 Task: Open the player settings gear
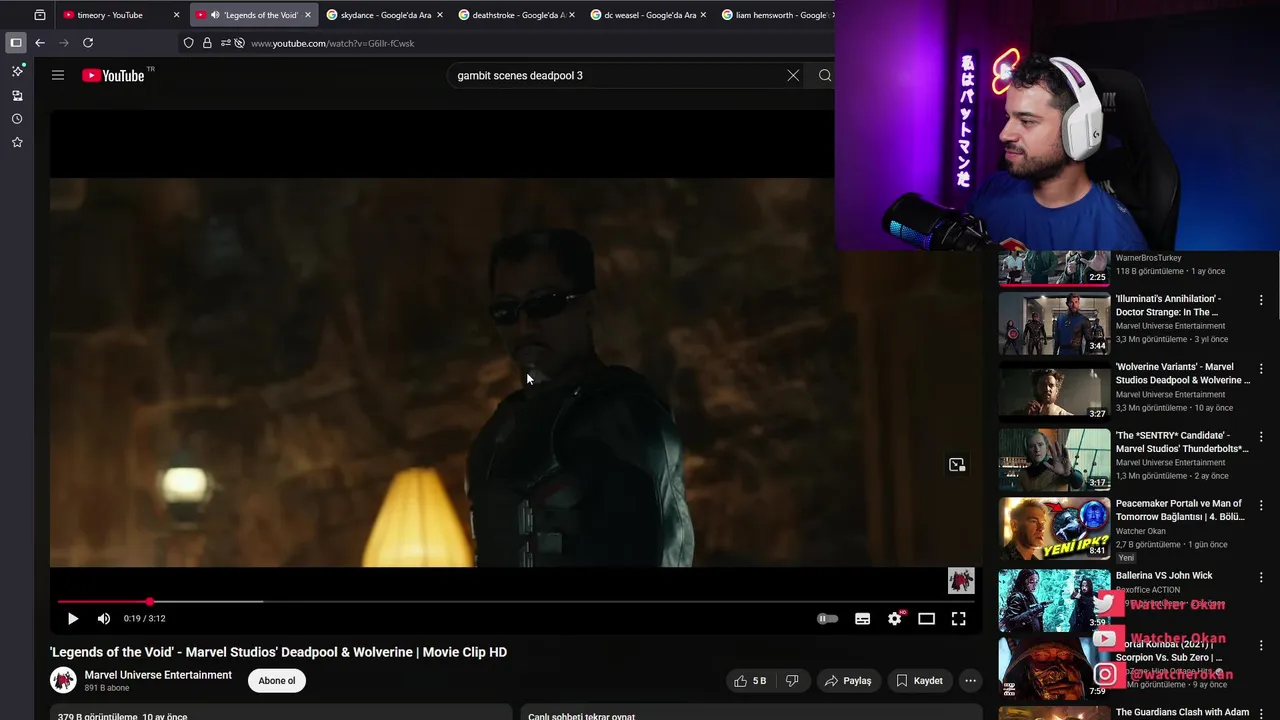(x=894, y=618)
